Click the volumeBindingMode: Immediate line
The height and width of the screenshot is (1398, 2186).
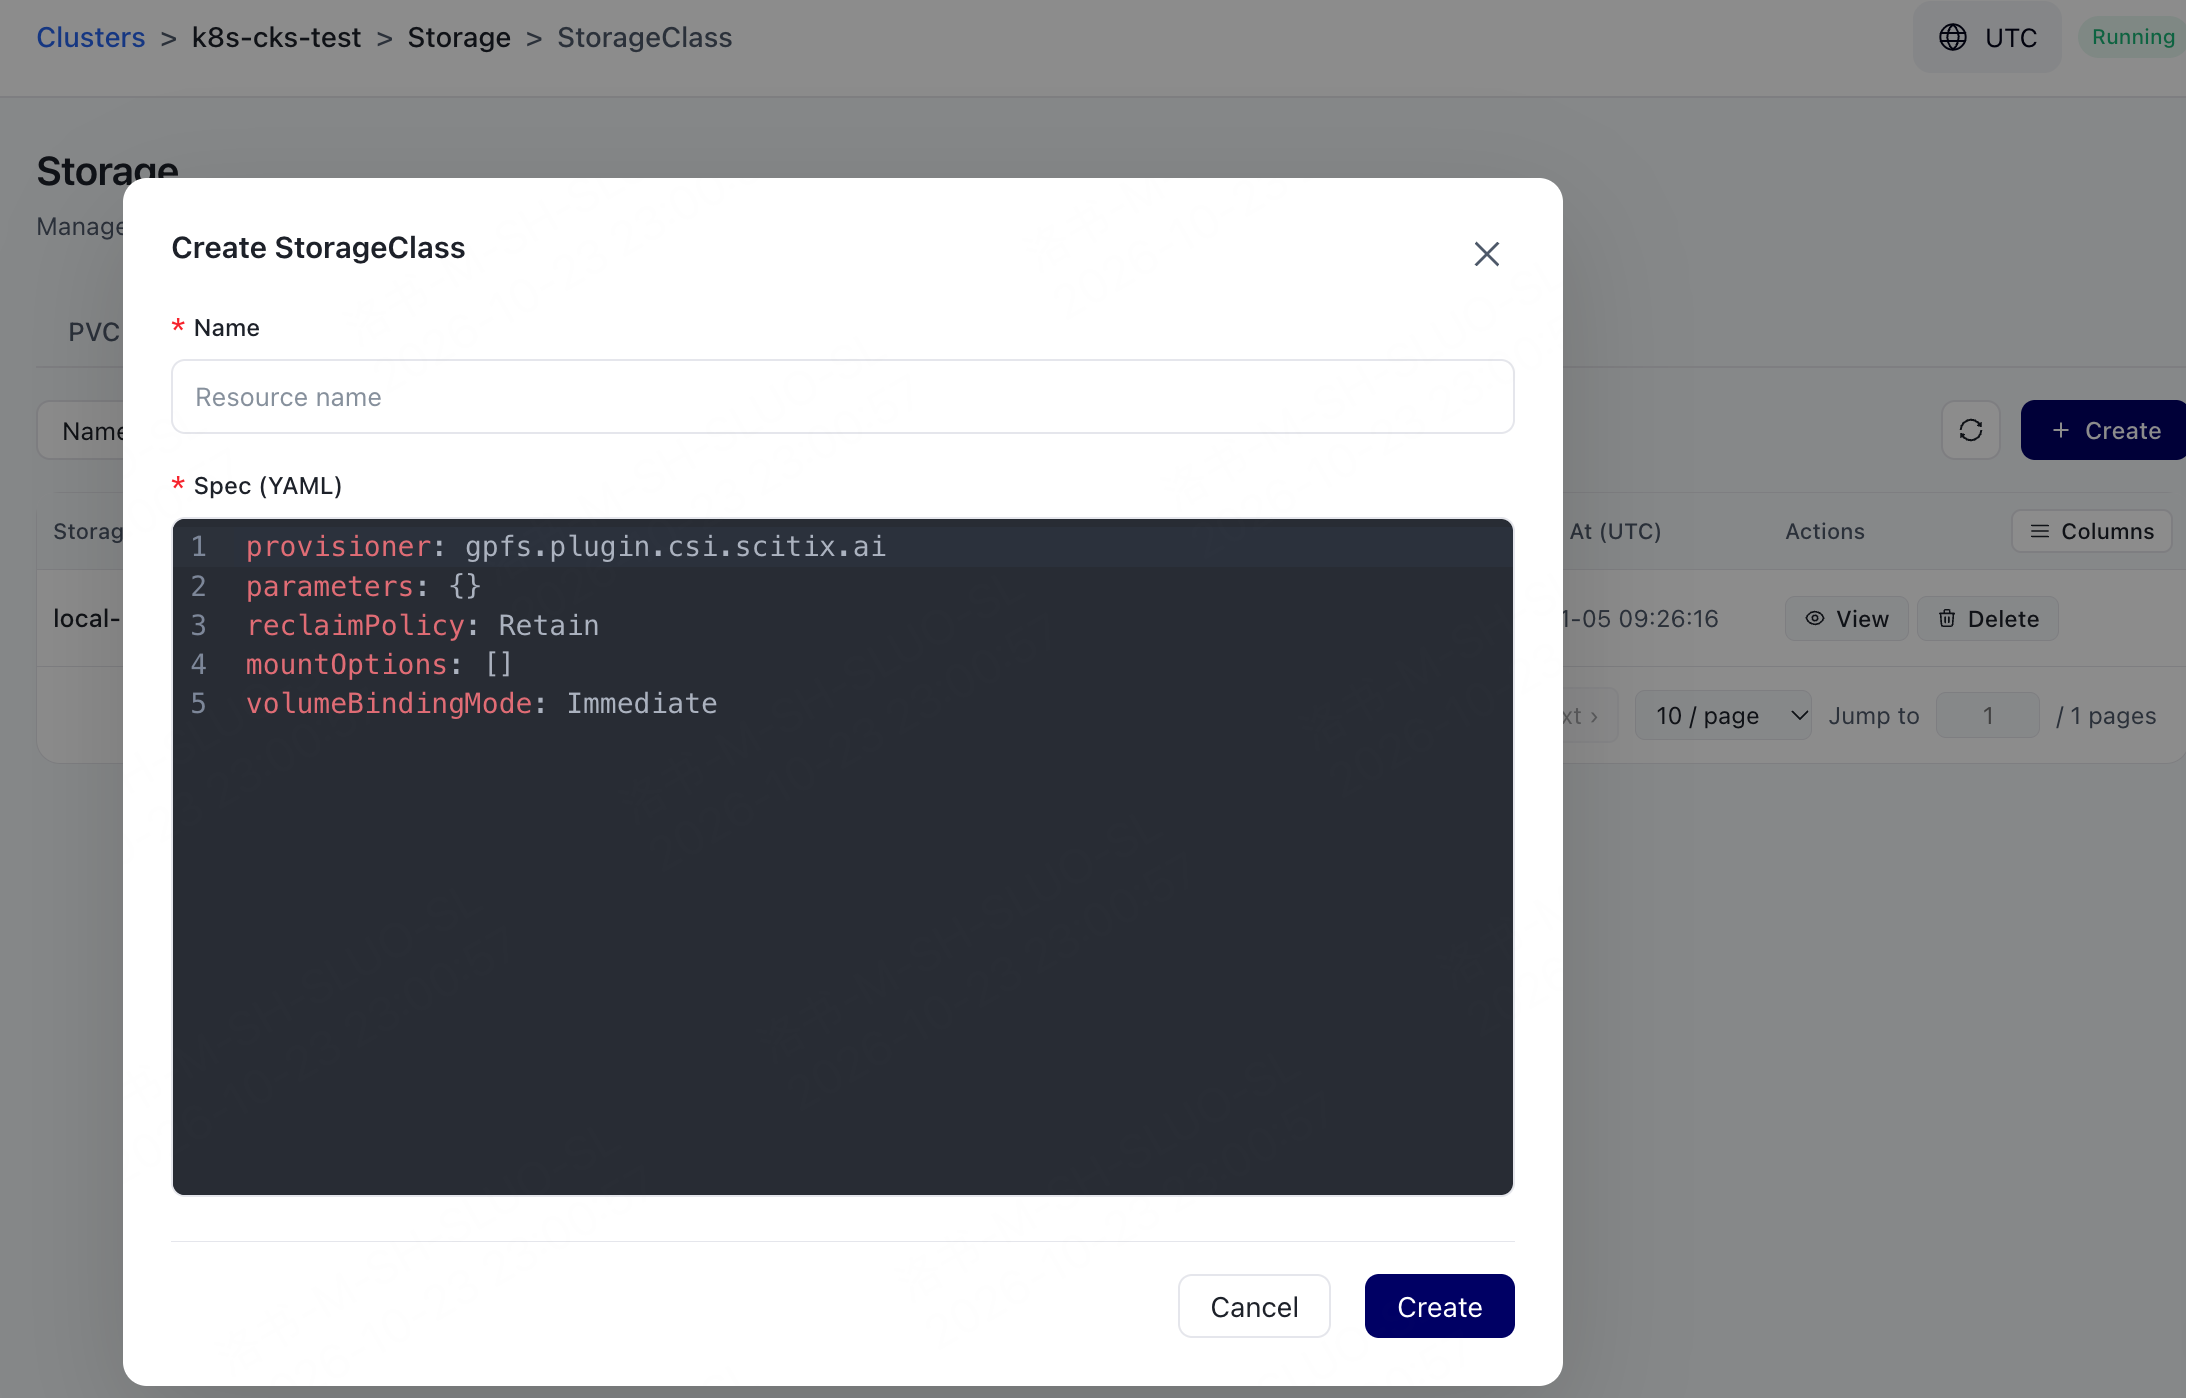click(x=481, y=703)
